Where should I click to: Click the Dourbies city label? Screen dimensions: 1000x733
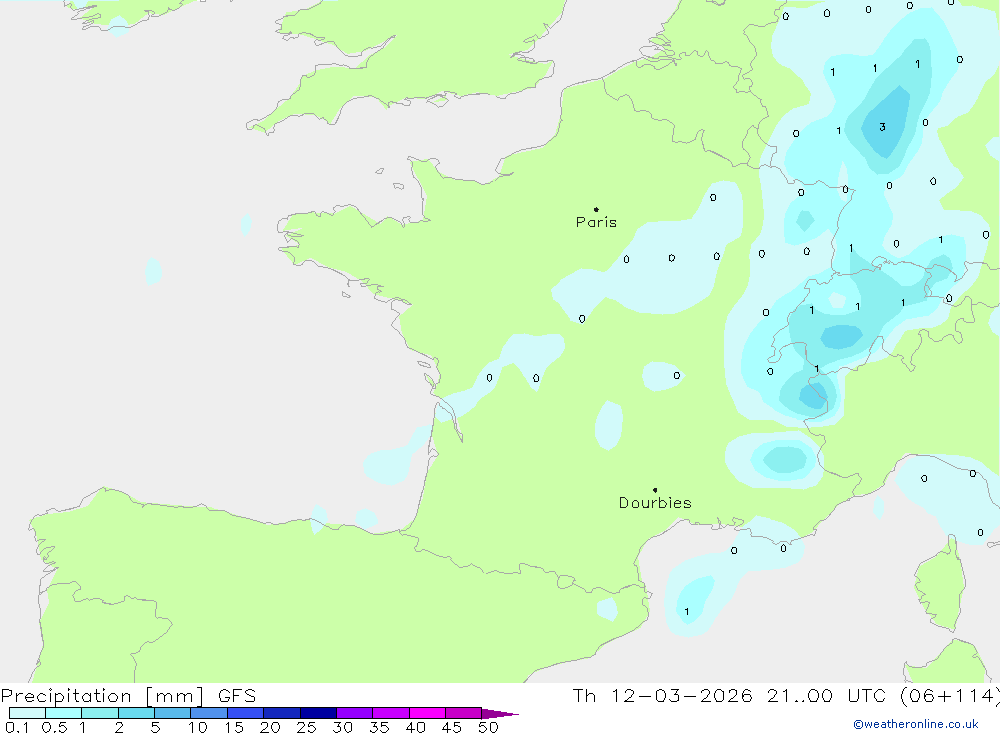click(x=655, y=503)
